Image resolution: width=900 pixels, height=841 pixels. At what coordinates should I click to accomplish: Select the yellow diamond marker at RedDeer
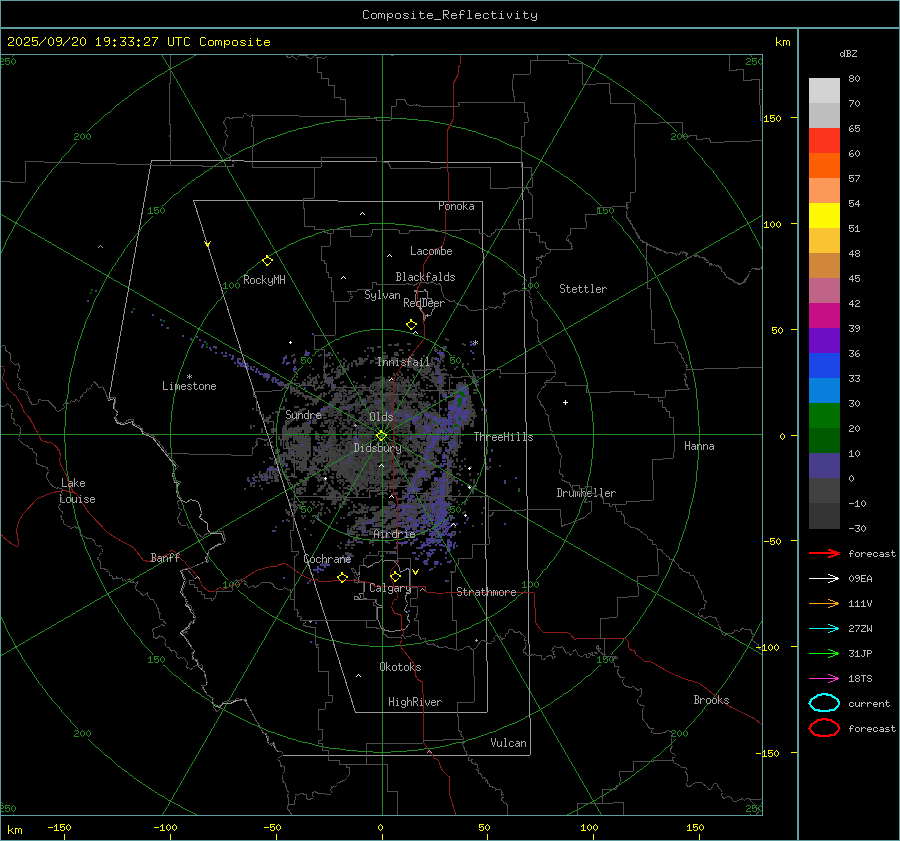(411, 325)
